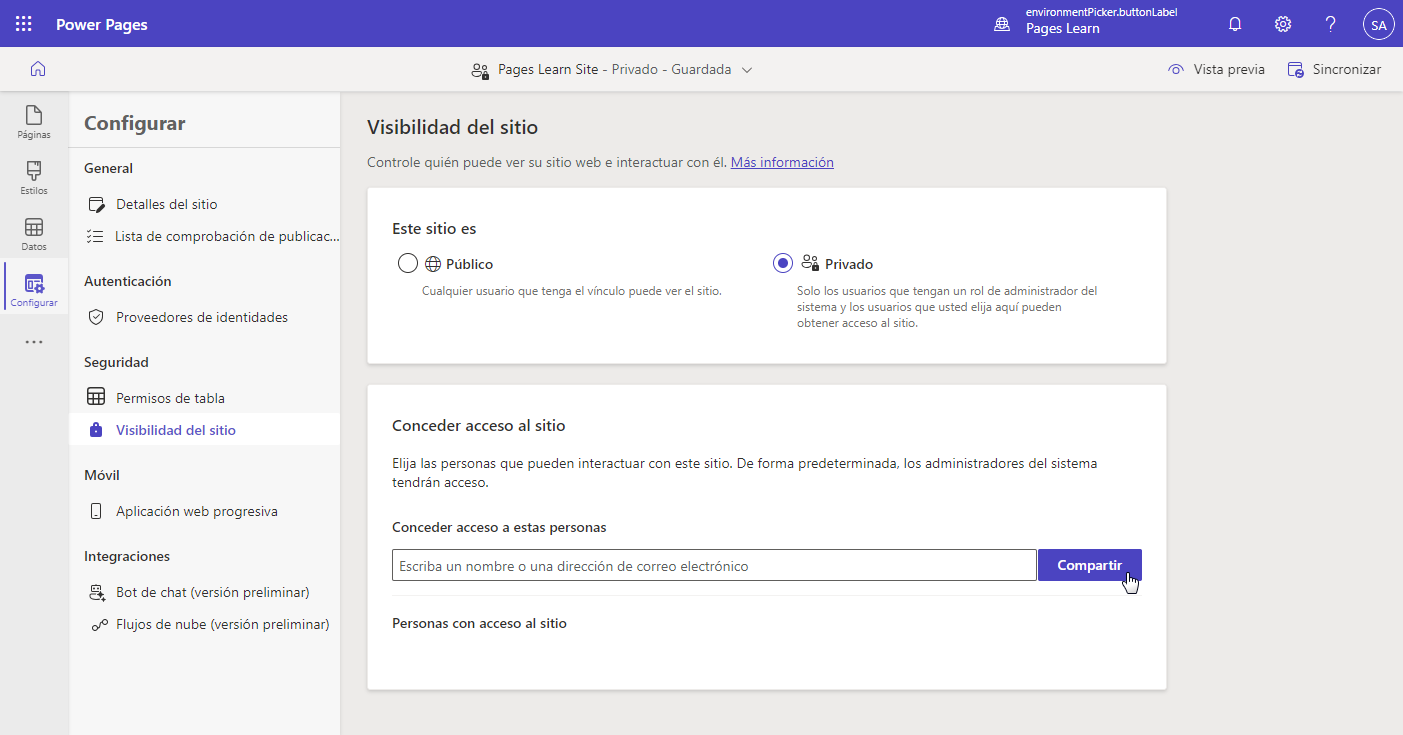Click the Power Pages title

[102, 24]
